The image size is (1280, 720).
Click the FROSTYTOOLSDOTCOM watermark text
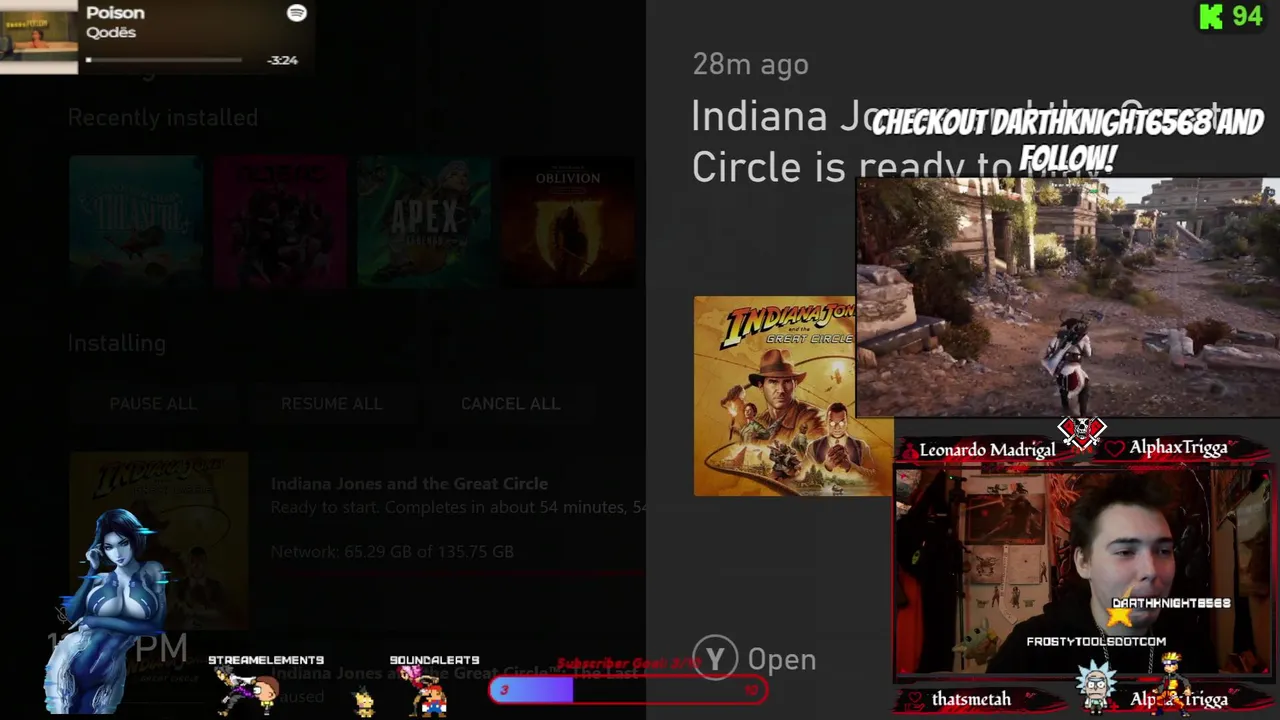(x=1096, y=642)
